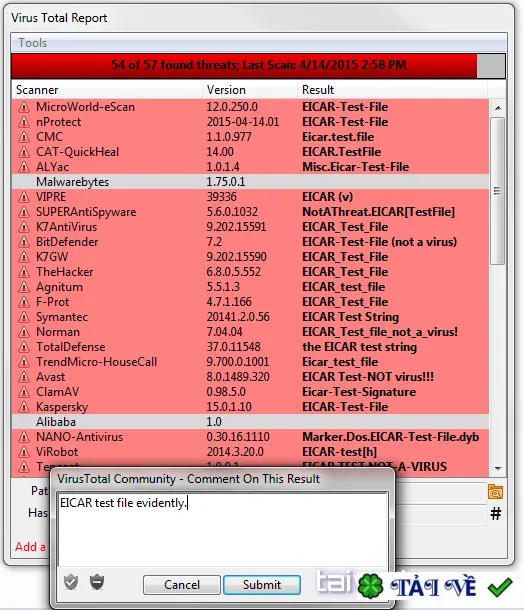Click the warning icon next to Kaspersky
This screenshot has width=524, height=610.
coord(24,407)
